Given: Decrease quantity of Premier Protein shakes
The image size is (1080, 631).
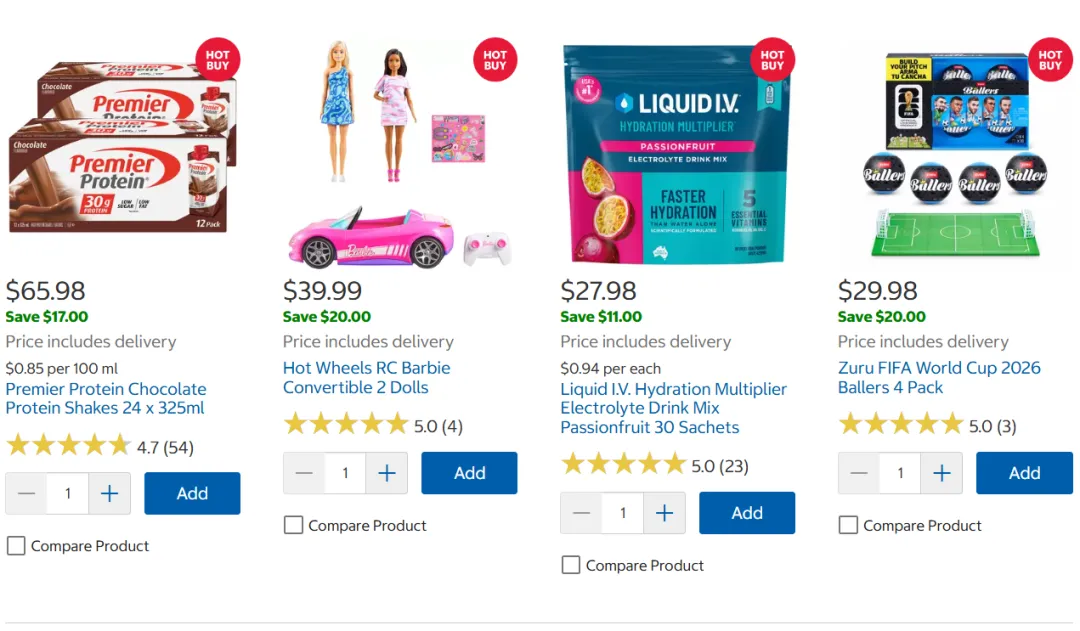Looking at the screenshot, I should (26, 493).
